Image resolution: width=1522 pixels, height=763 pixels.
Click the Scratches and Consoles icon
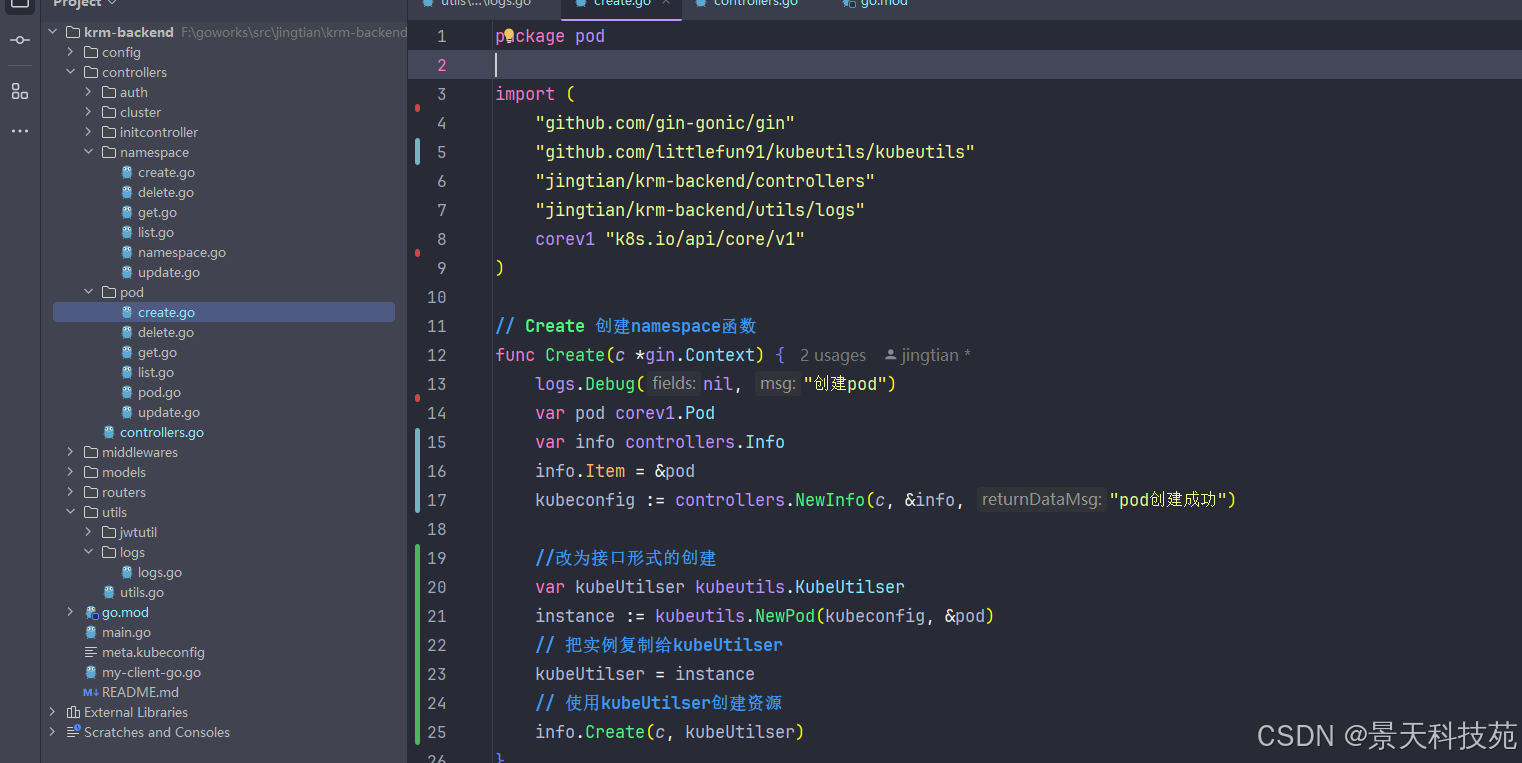point(73,732)
